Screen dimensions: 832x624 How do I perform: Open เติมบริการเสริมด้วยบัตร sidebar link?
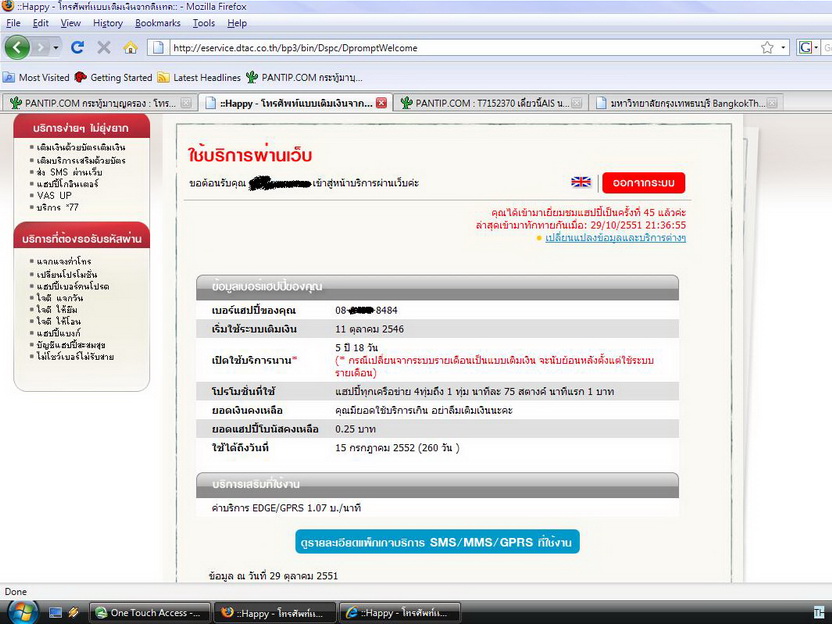point(81,160)
